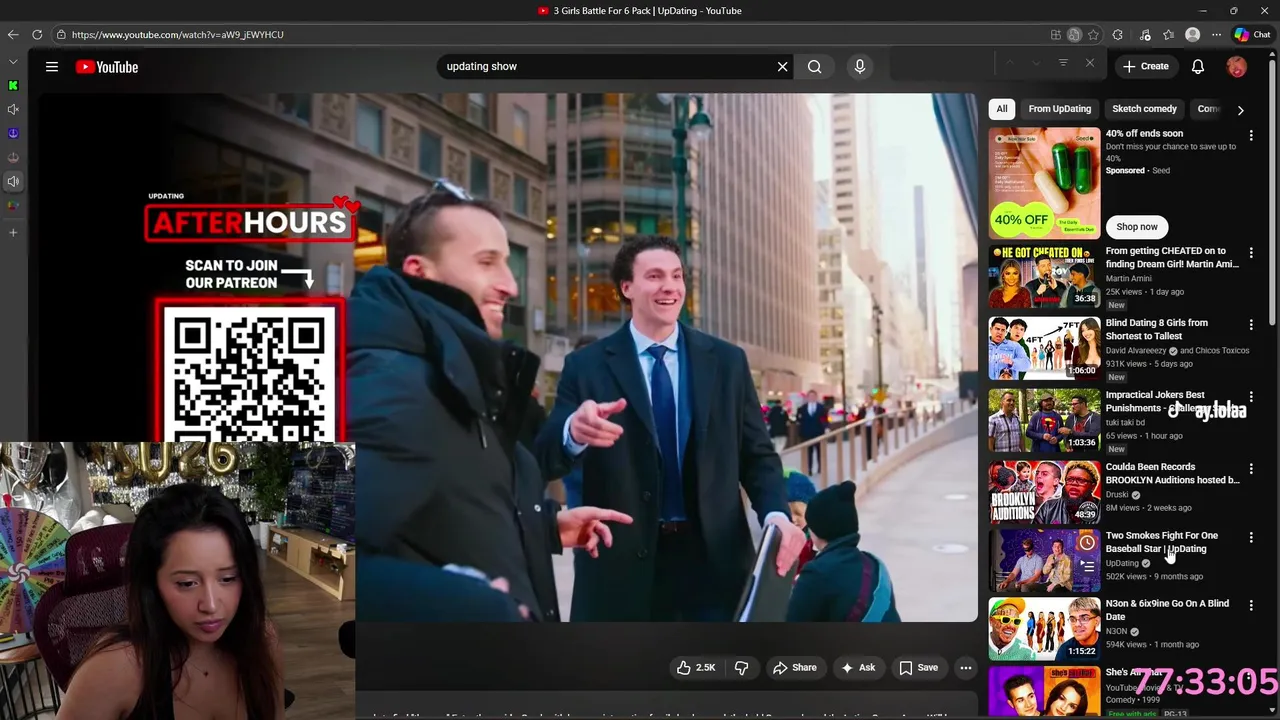Open Brooklyn Auditions video thumbnail
The image size is (1280, 720).
click(x=1044, y=493)
